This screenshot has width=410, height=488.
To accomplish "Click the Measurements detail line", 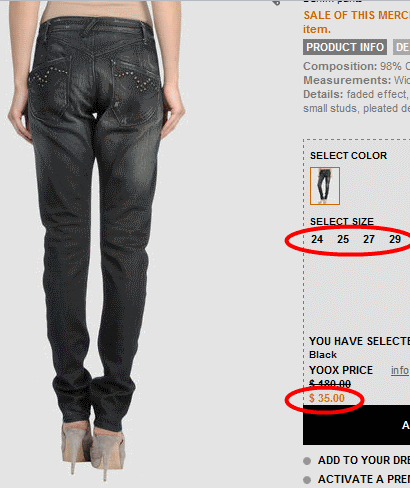I will [356, 80].
